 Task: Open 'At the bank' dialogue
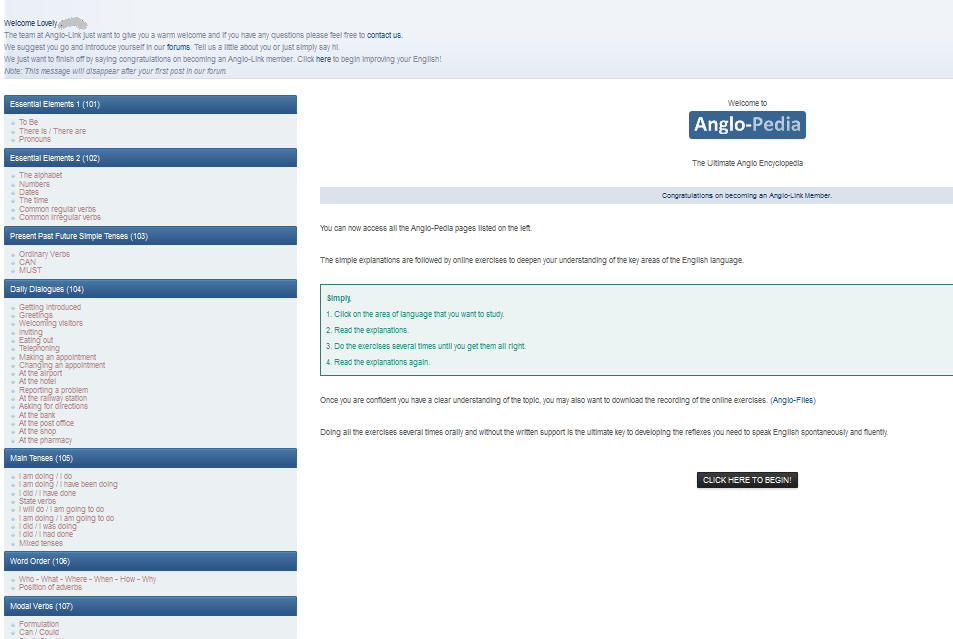36,415
